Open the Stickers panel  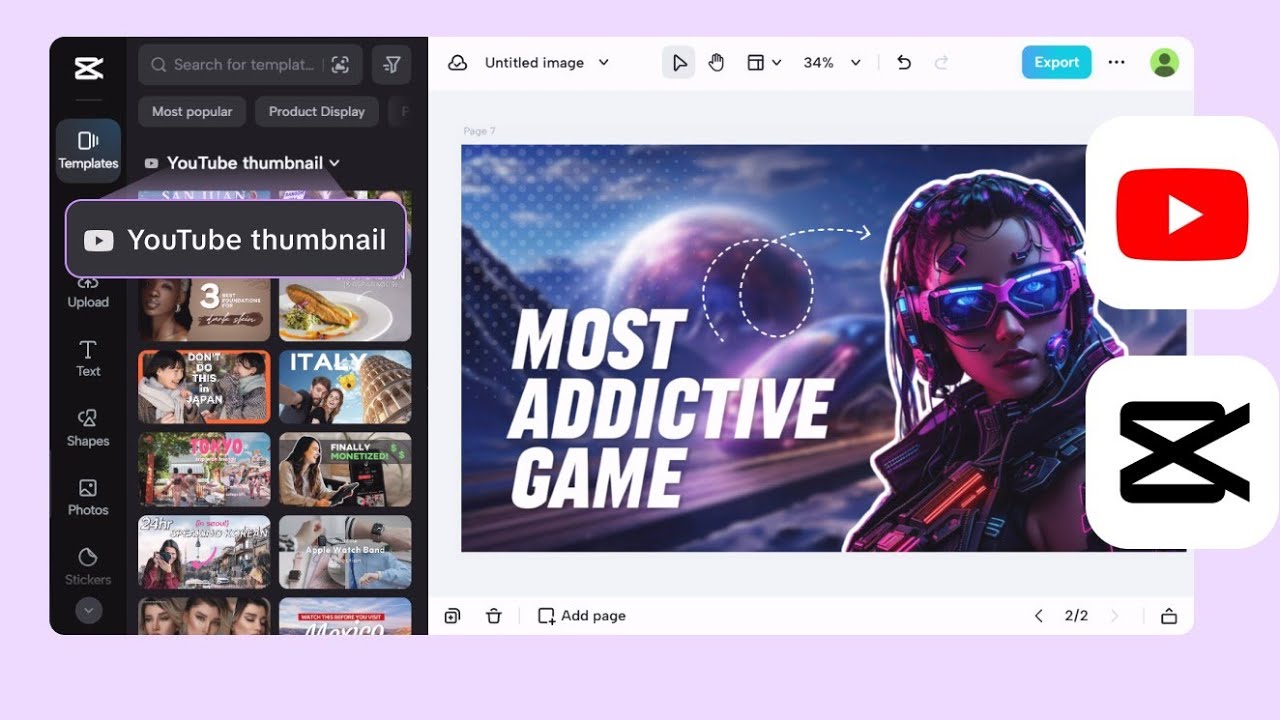[x=88, y=566]
